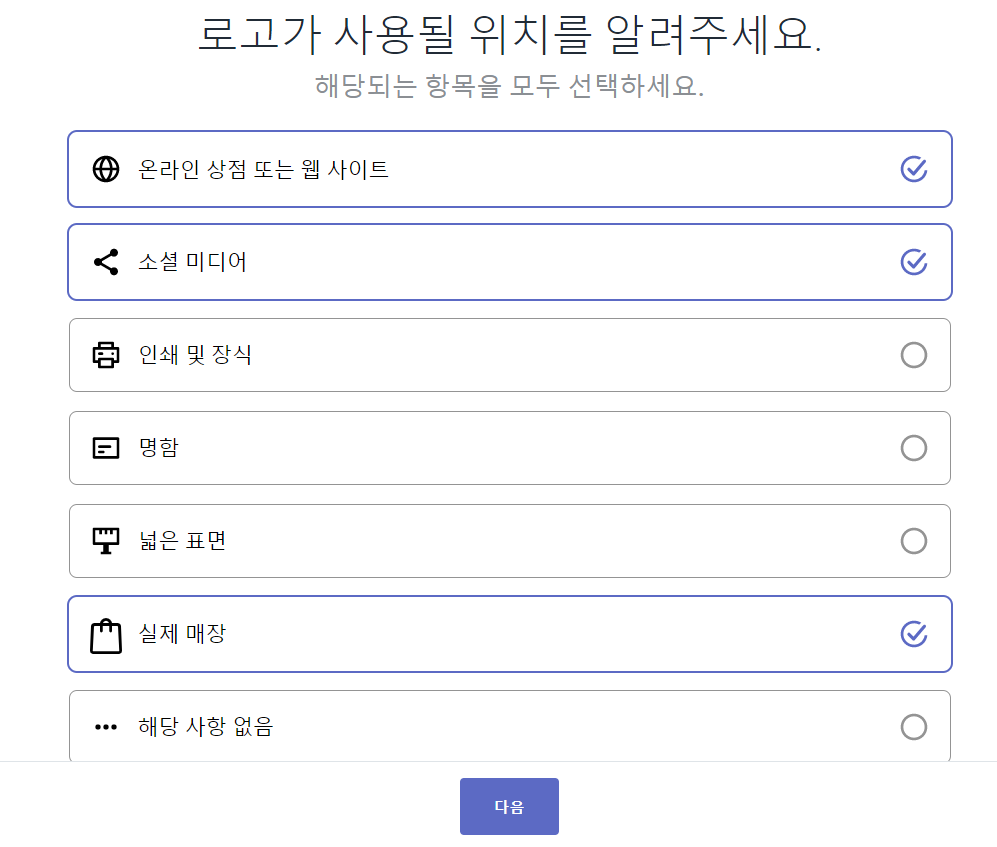Click the blue checkmark on 온라인 상점 option
This screenshot has width=997, height=847.
coord(913,171)
